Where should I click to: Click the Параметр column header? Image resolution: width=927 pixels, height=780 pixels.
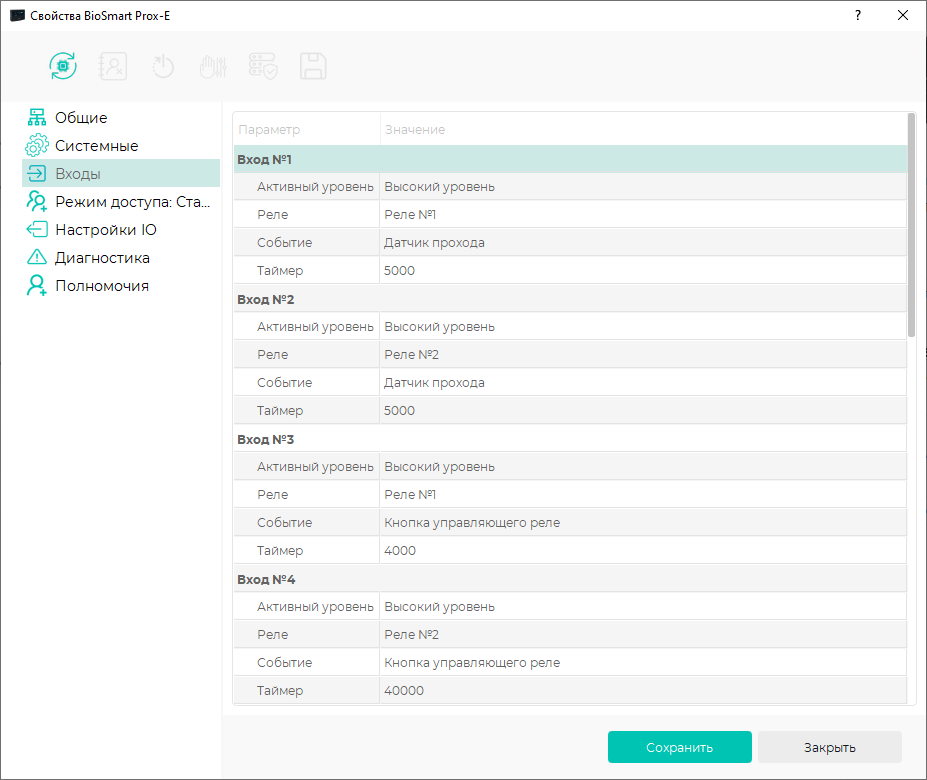click(307, 130)
